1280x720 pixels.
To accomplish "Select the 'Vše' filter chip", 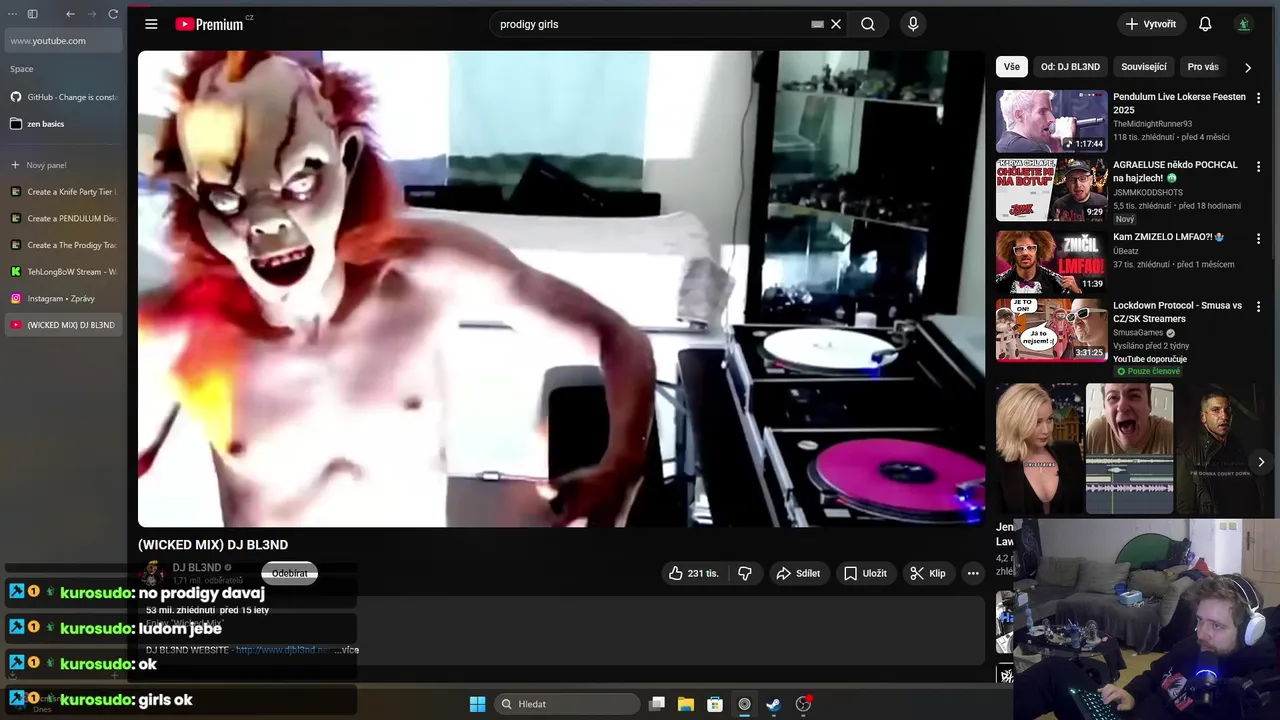I will (1012, 67).
